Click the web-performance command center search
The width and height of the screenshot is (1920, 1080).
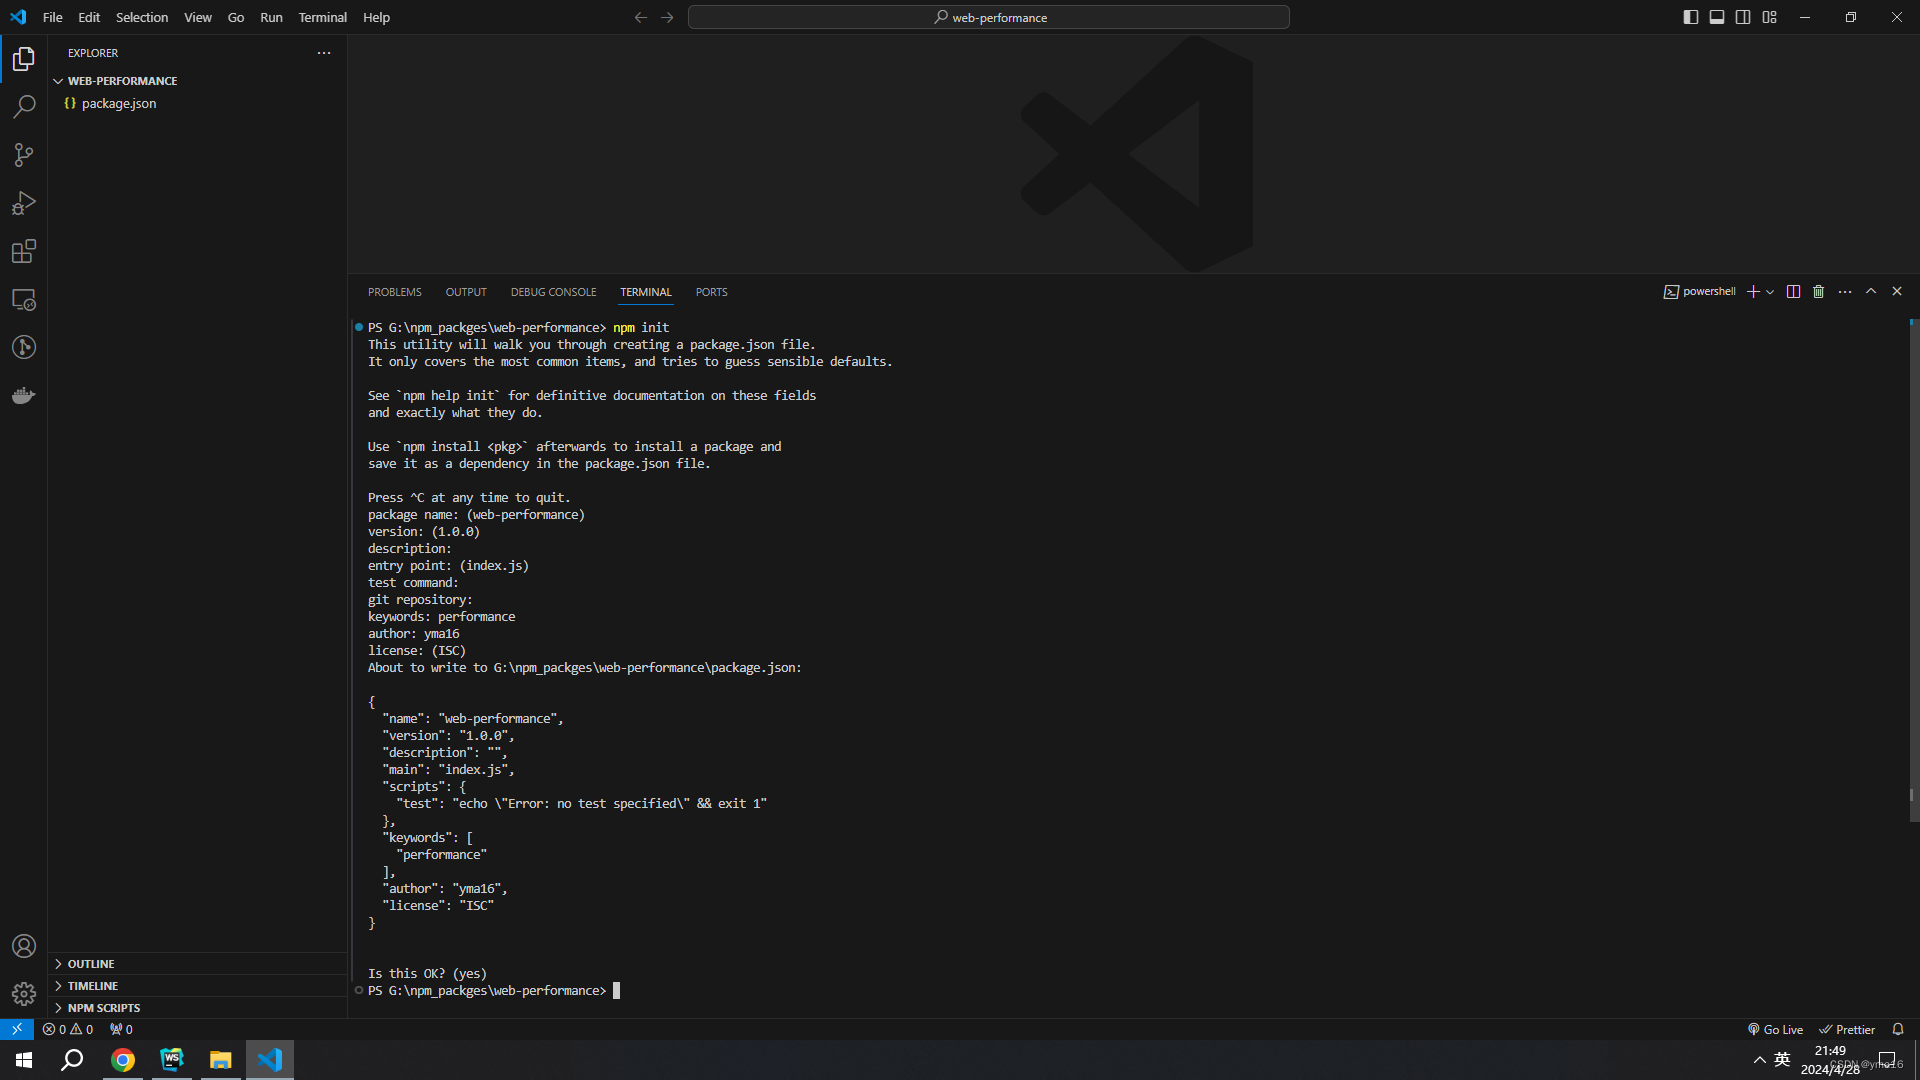coord(989,17)
